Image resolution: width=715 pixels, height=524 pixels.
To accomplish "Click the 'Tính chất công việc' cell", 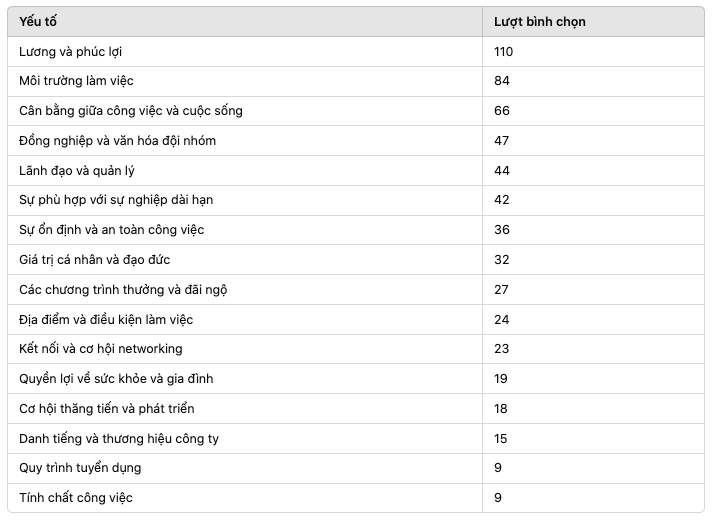I will [245, 498].
